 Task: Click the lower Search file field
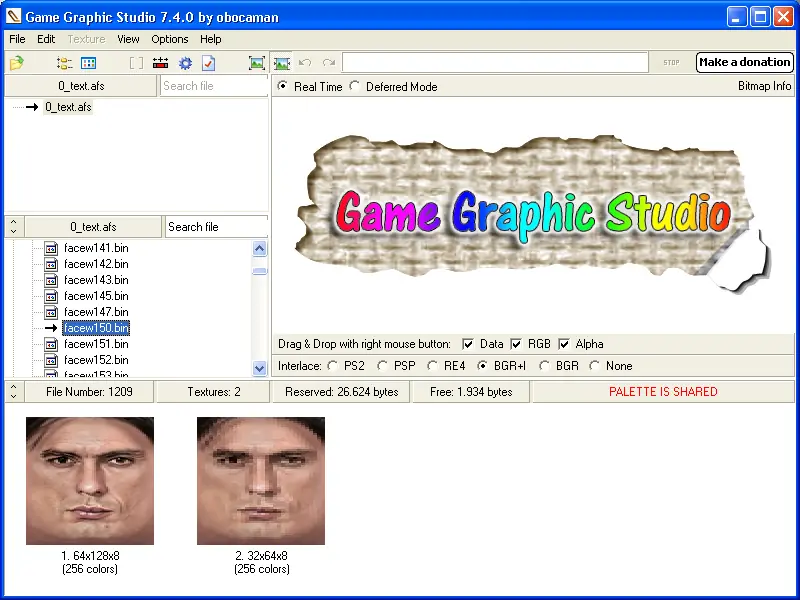(216, 227)
